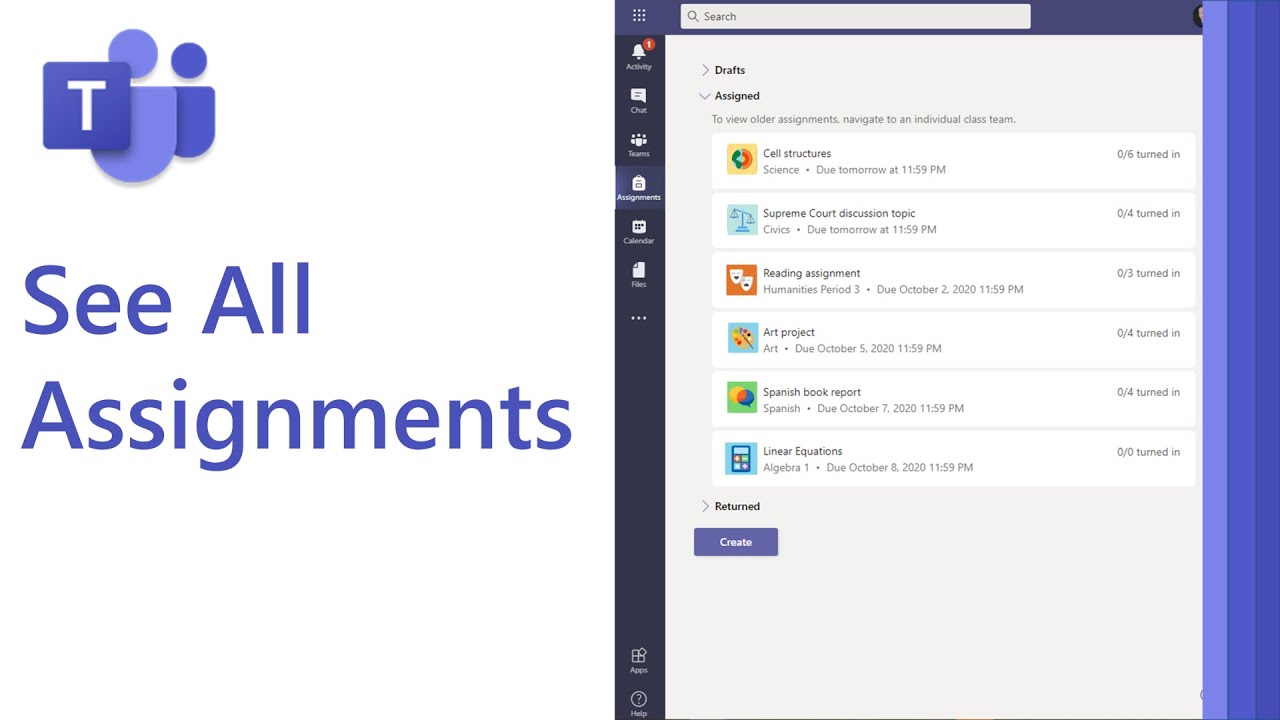Click '0/3 turned in' for Reading assignment

pyautogui.click(x=1148, y=273)
